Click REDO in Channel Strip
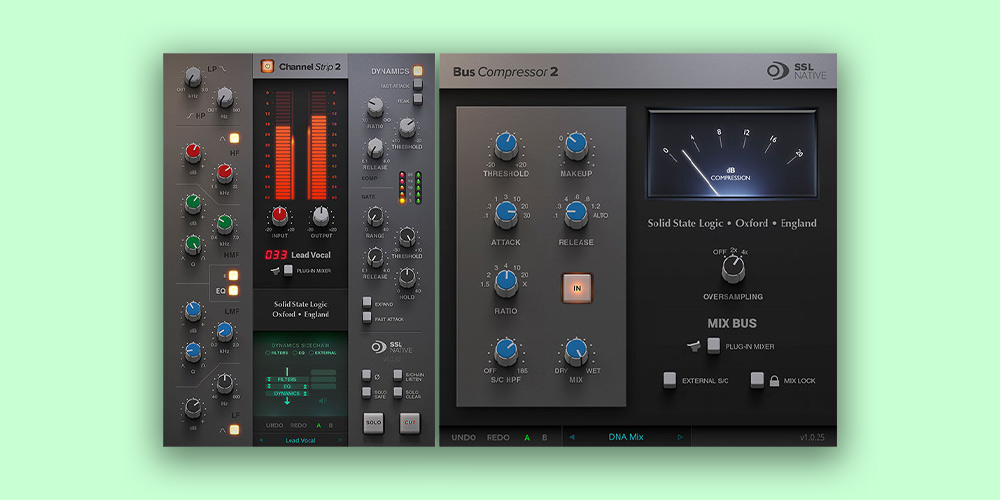Screen dimensions: 1000x500 click(x=298, y=425)
